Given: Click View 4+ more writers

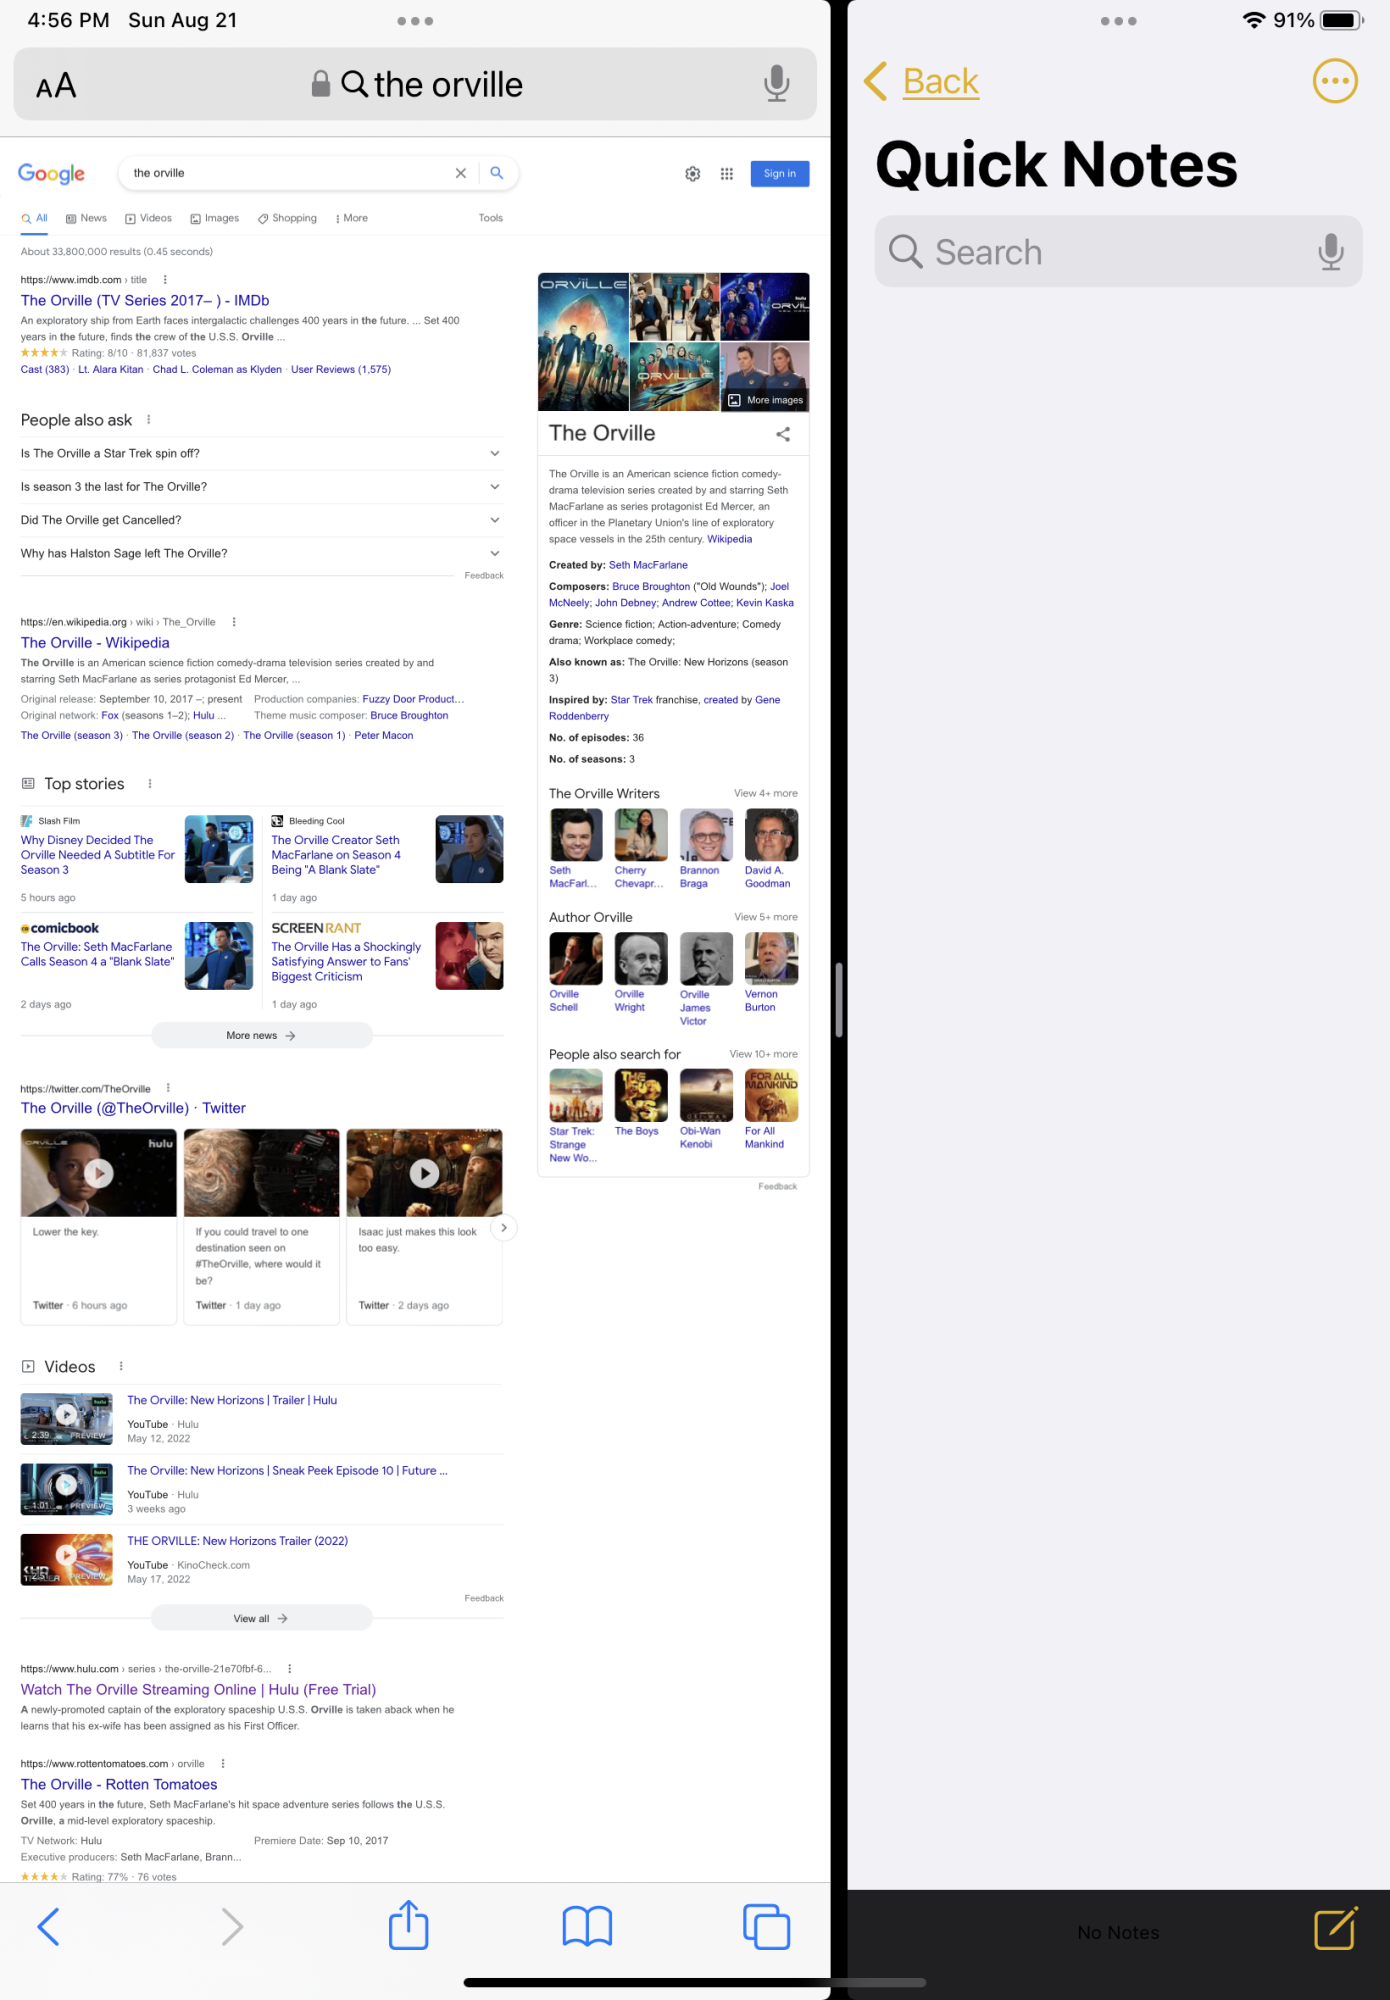Looking at the screenshot, I should tap(766, 793).
